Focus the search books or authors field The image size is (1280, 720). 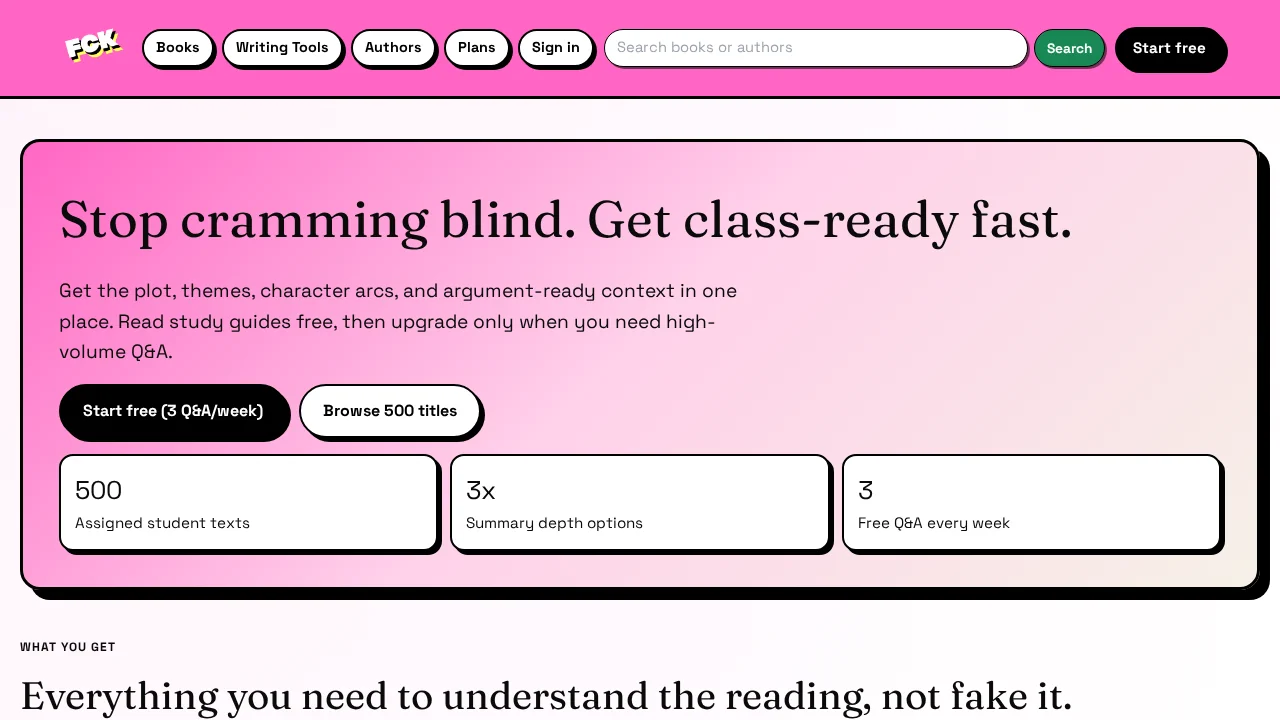point(815,47)
